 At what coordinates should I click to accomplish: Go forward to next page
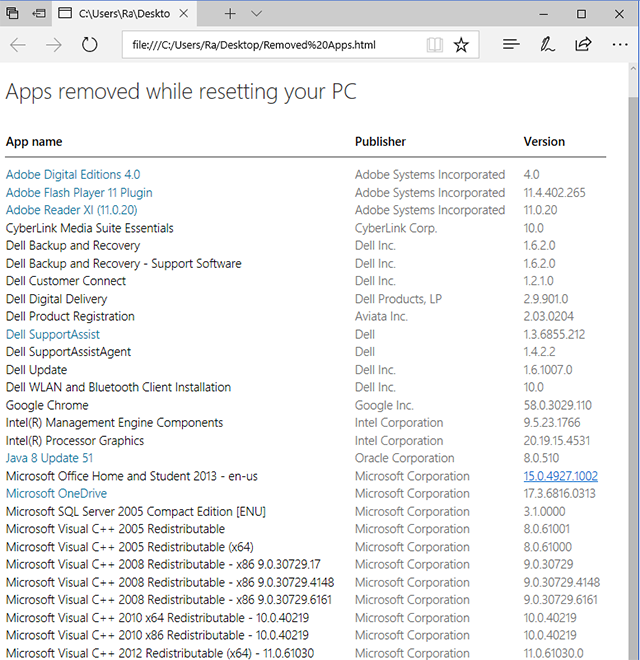[53, 45]
